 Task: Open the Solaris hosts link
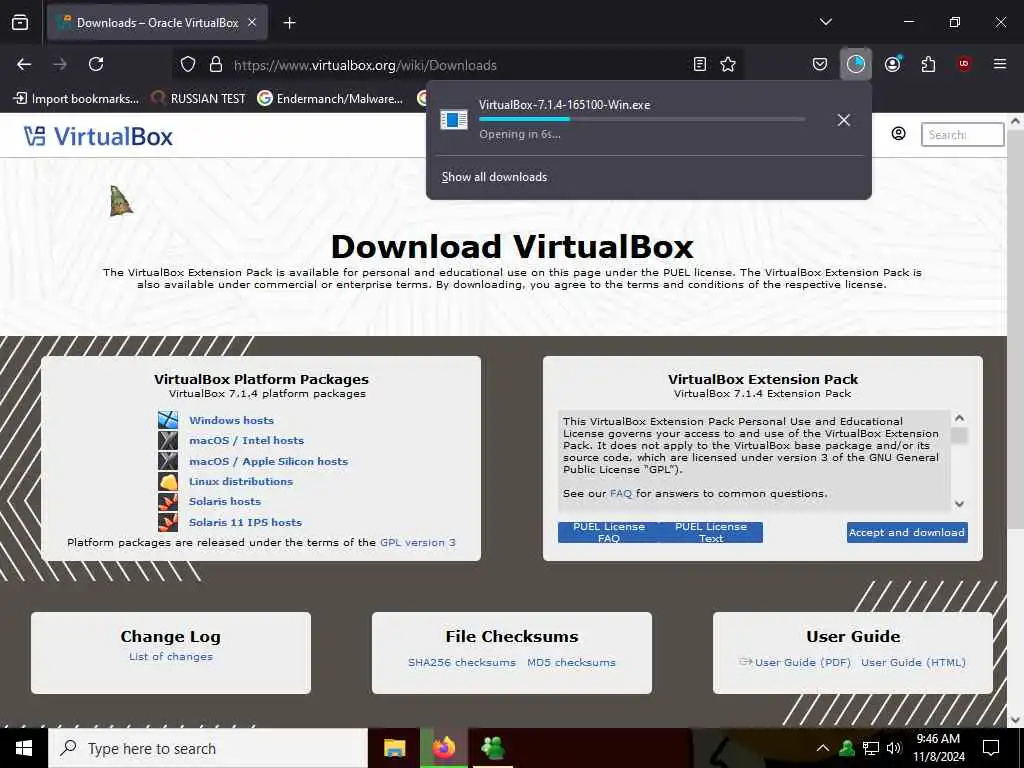click(225, 502)
